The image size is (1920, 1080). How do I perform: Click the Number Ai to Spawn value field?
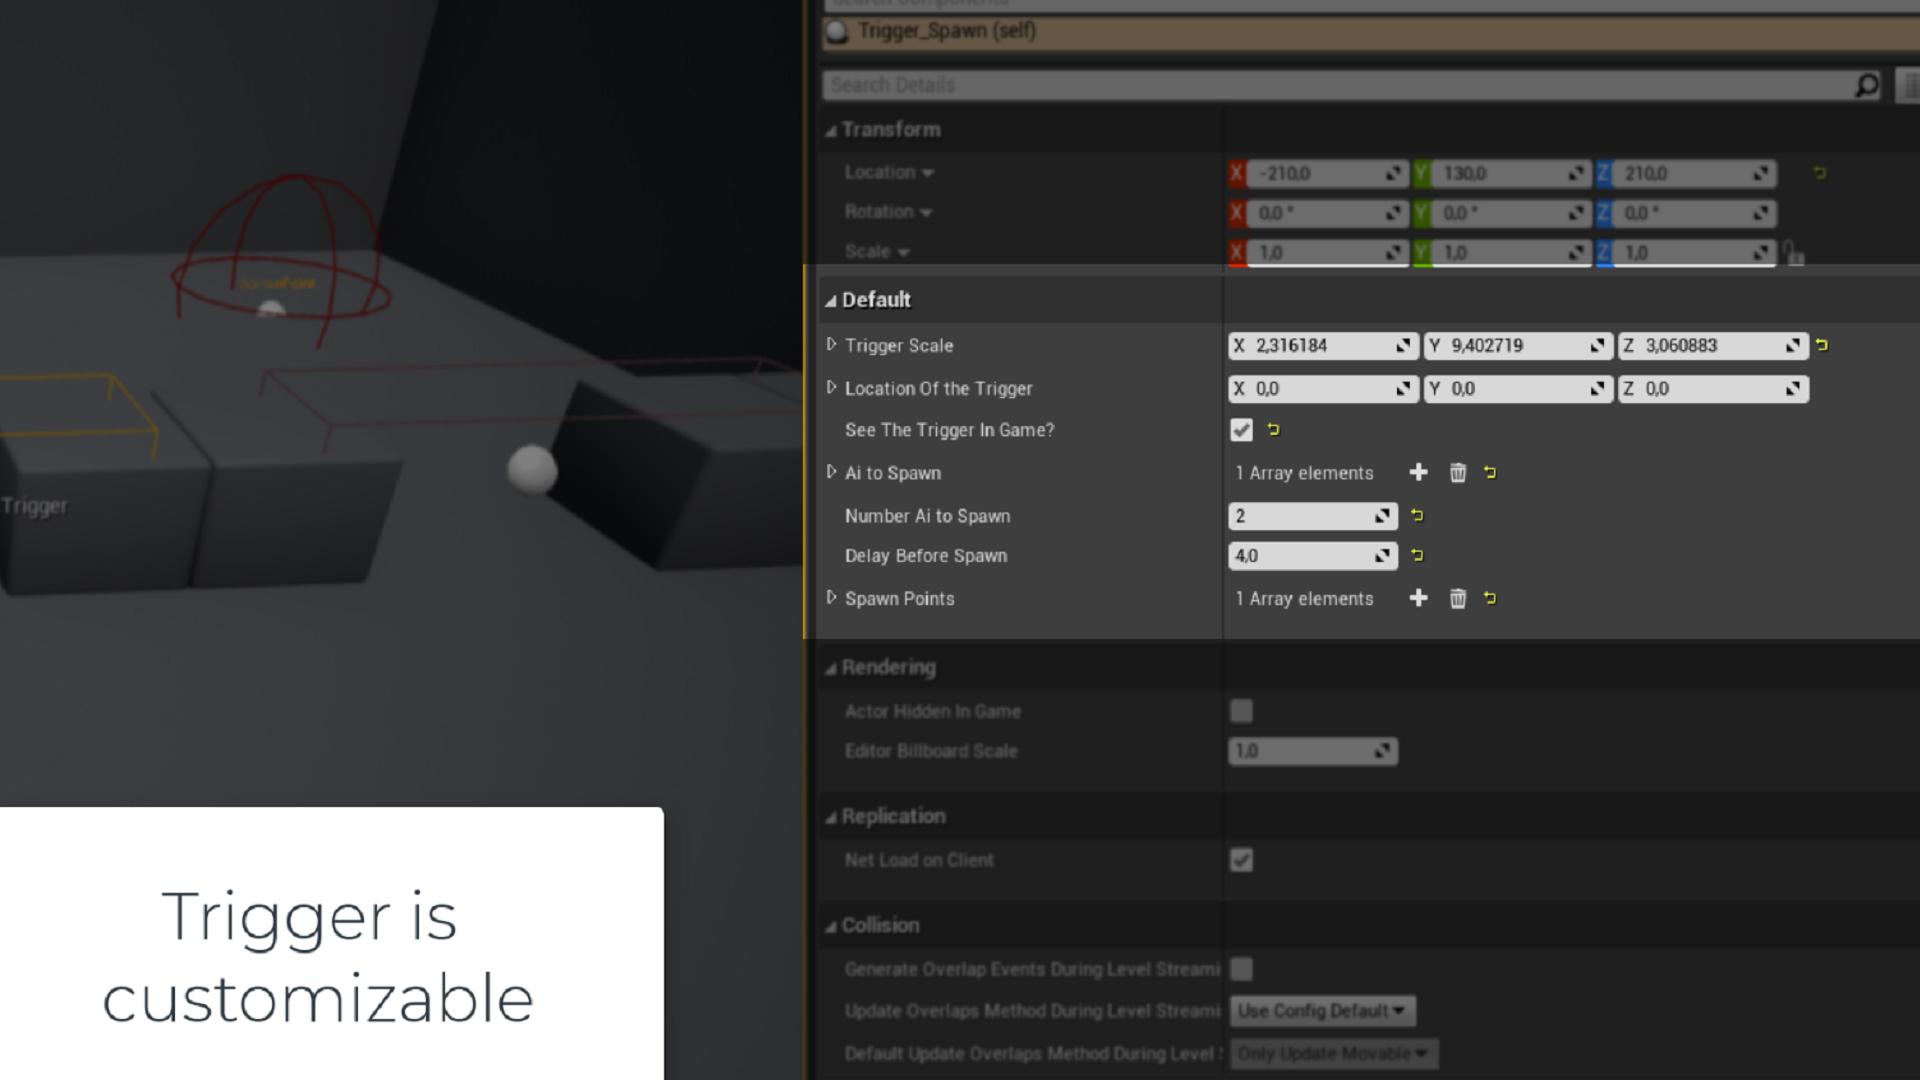click(1300, 516)
